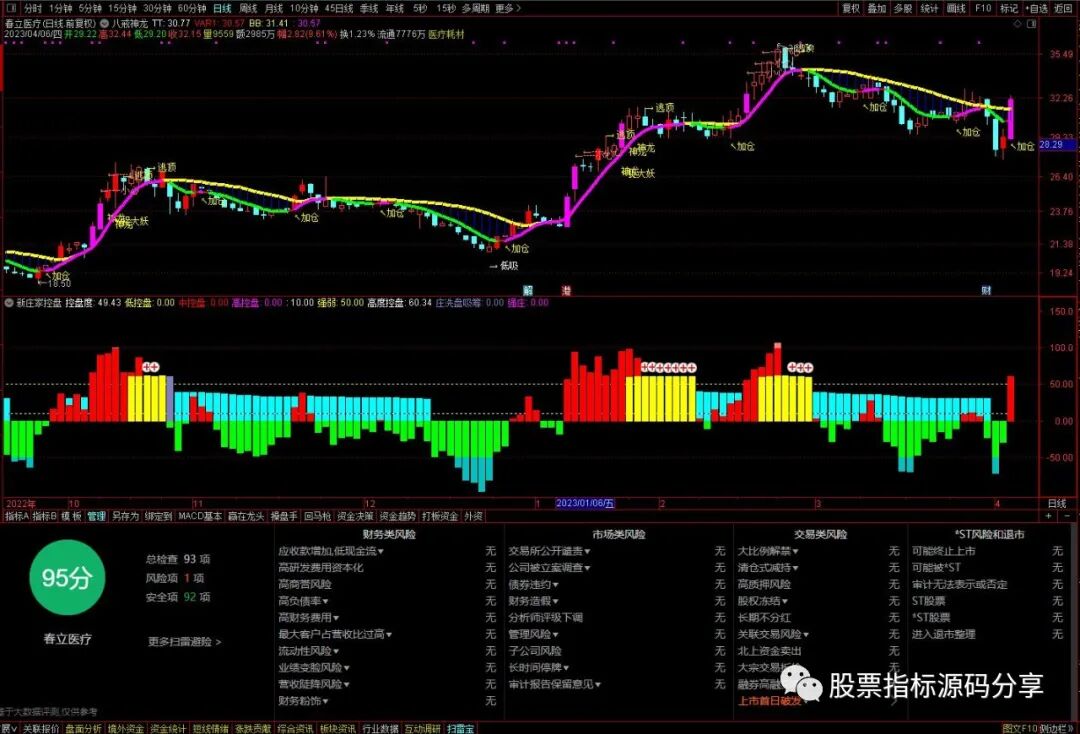
Task: Click the round icon before 新庄家控盘
Action: tap(9, 302)
